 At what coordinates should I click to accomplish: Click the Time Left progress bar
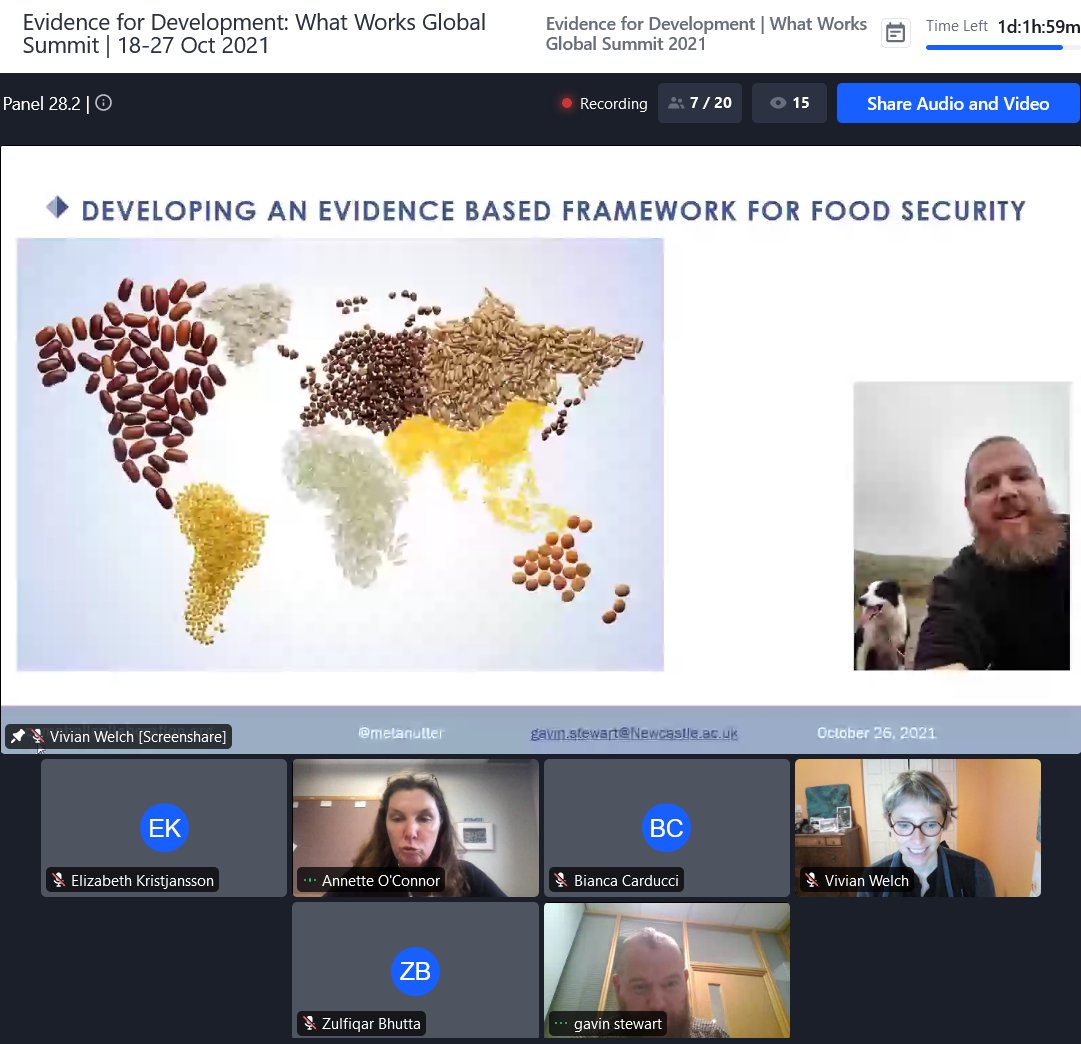pyautogui.click(x=1002, y=48)
